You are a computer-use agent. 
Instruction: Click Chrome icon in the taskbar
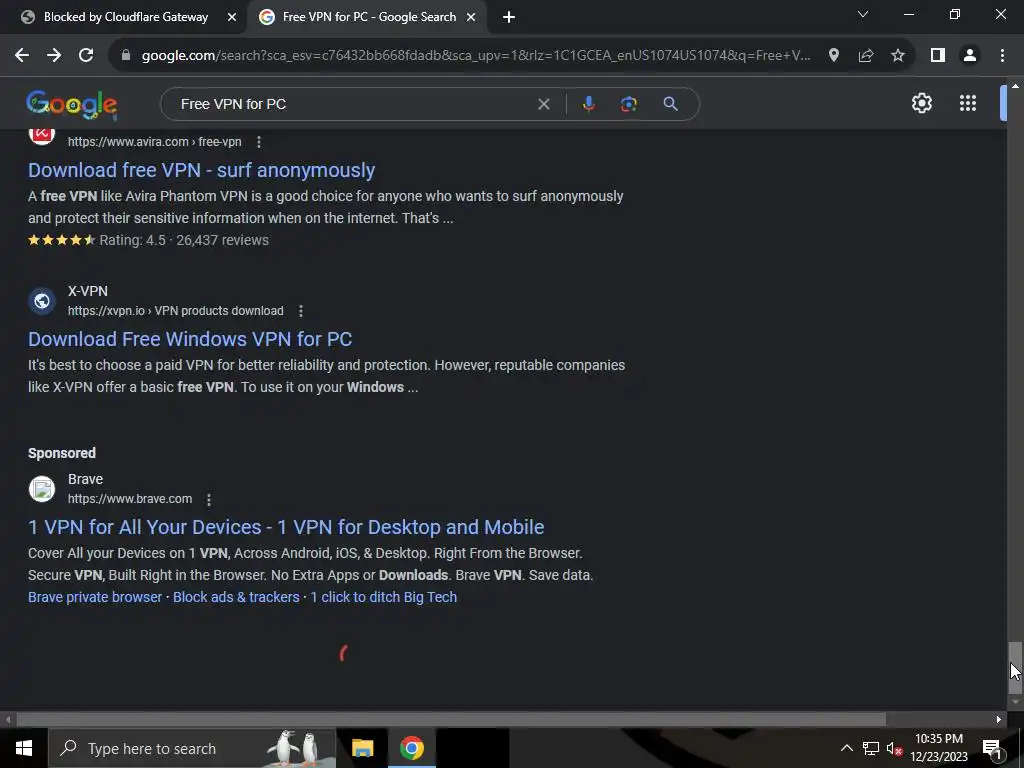(411, 748)
